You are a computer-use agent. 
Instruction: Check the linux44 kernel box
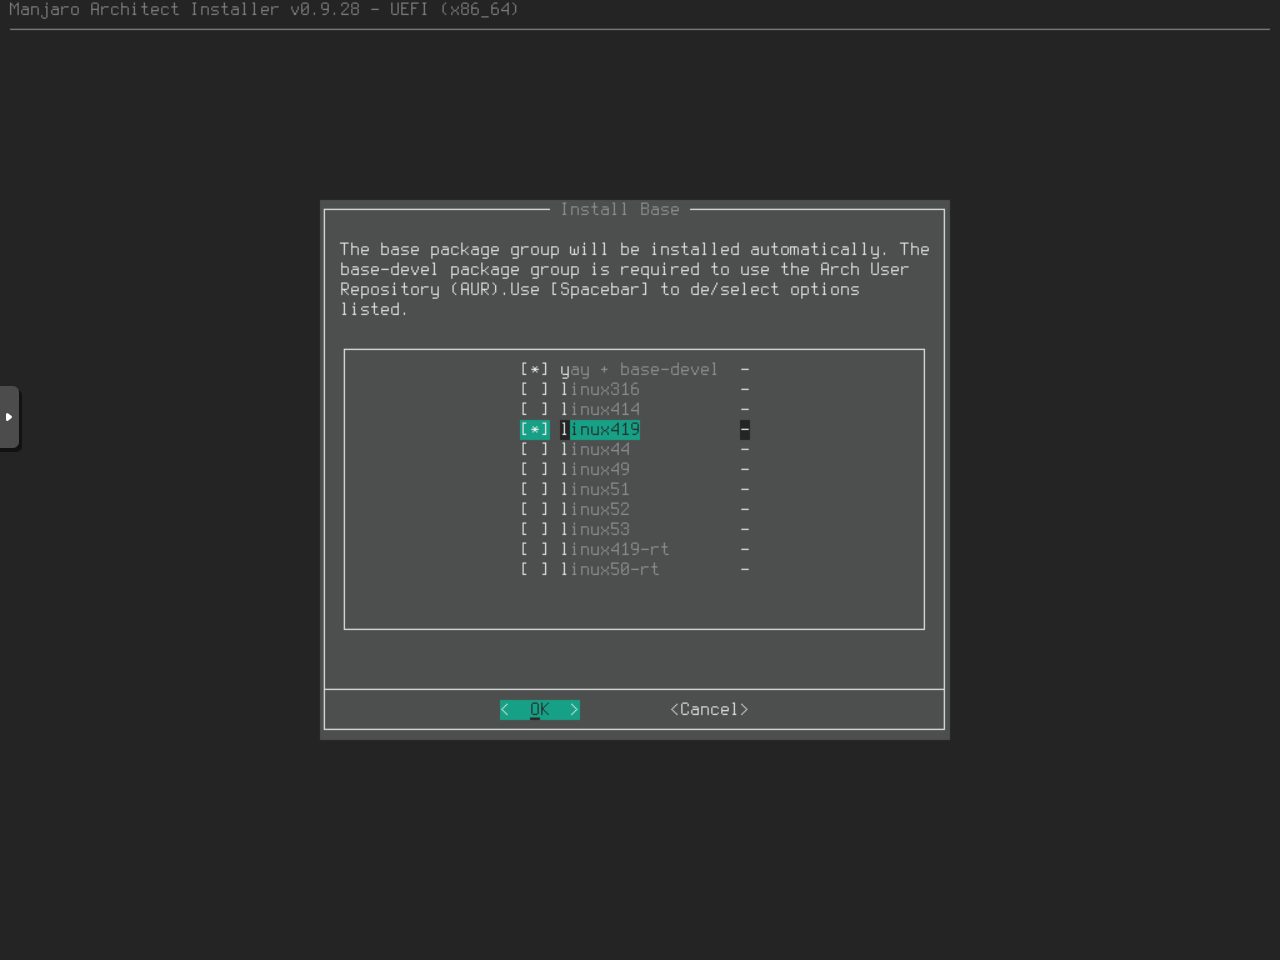coord(534,450)
